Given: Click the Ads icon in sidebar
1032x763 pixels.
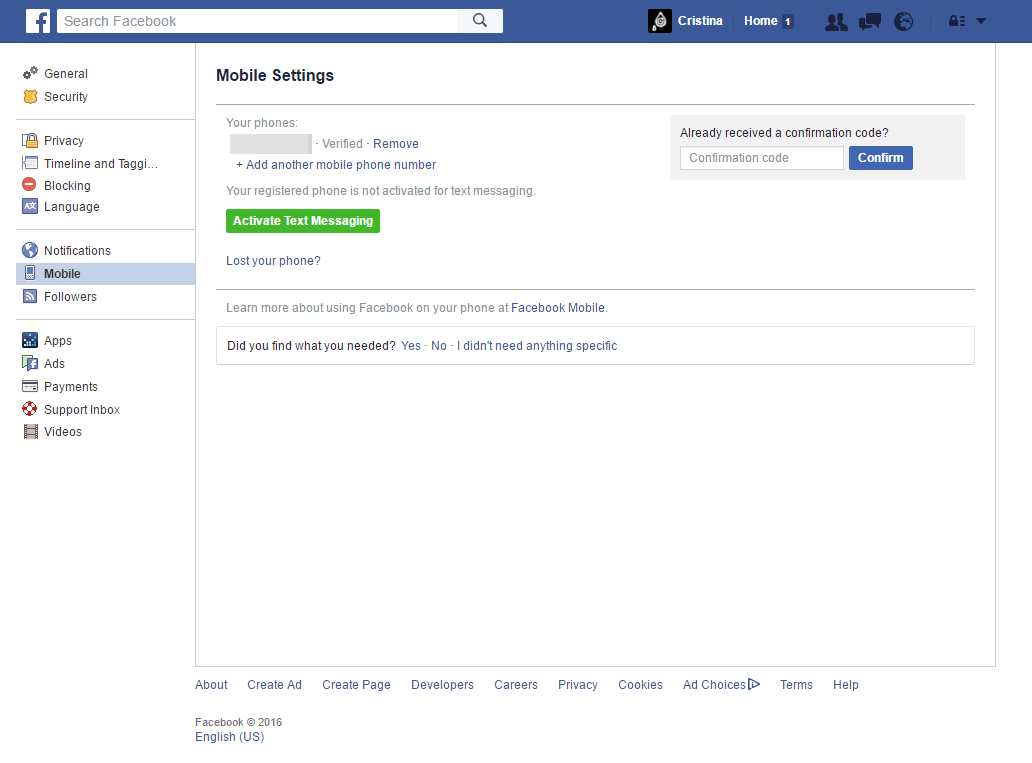Looking at the screenshot, I should 30,363.
